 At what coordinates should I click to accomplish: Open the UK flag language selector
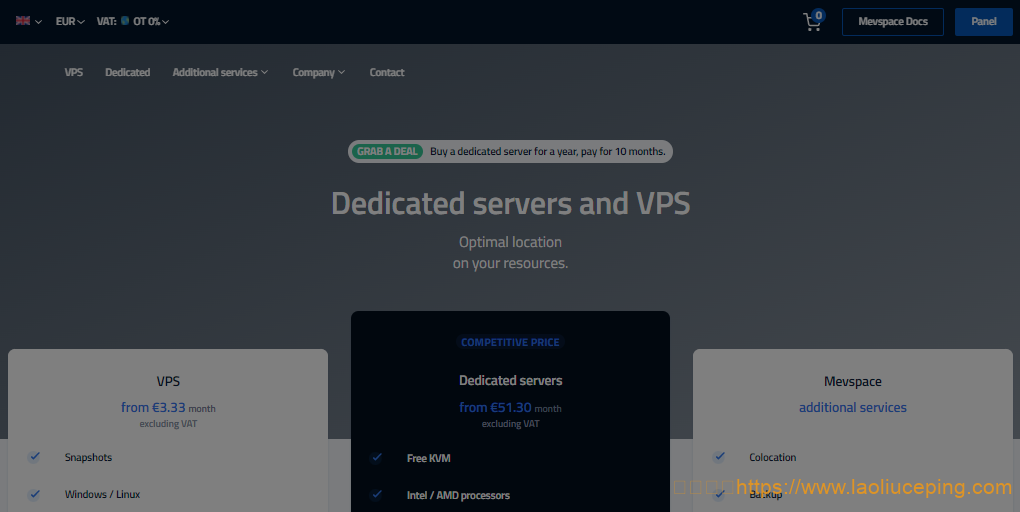pyautogui.click(x=29, y=21)
